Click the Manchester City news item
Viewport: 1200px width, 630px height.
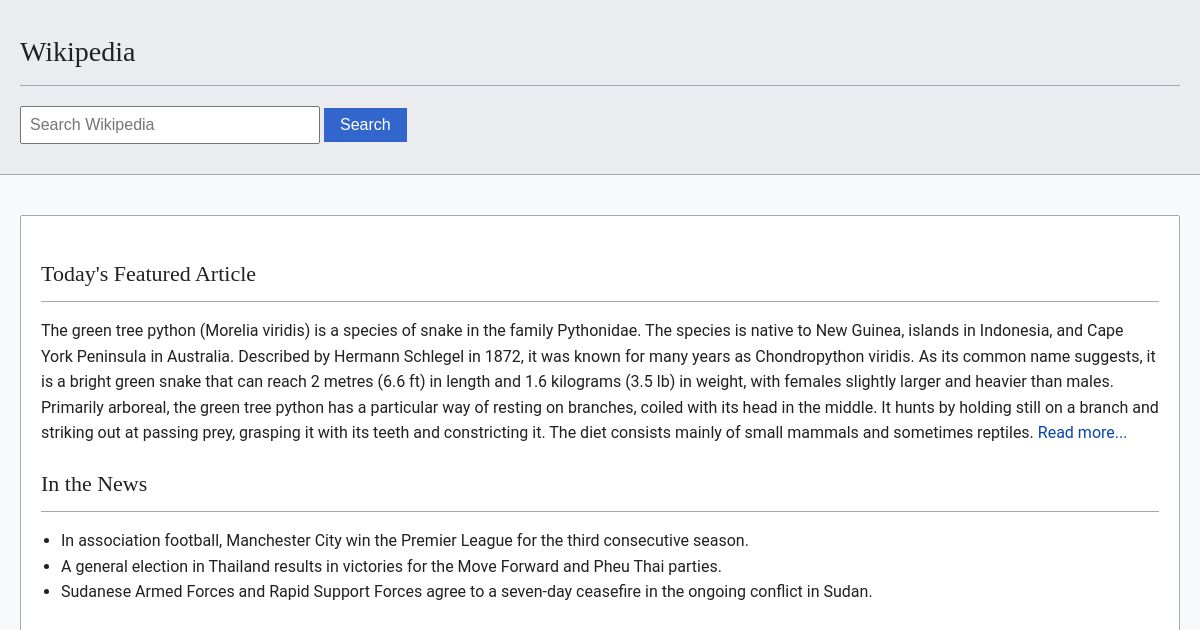(x=404, y=541)
